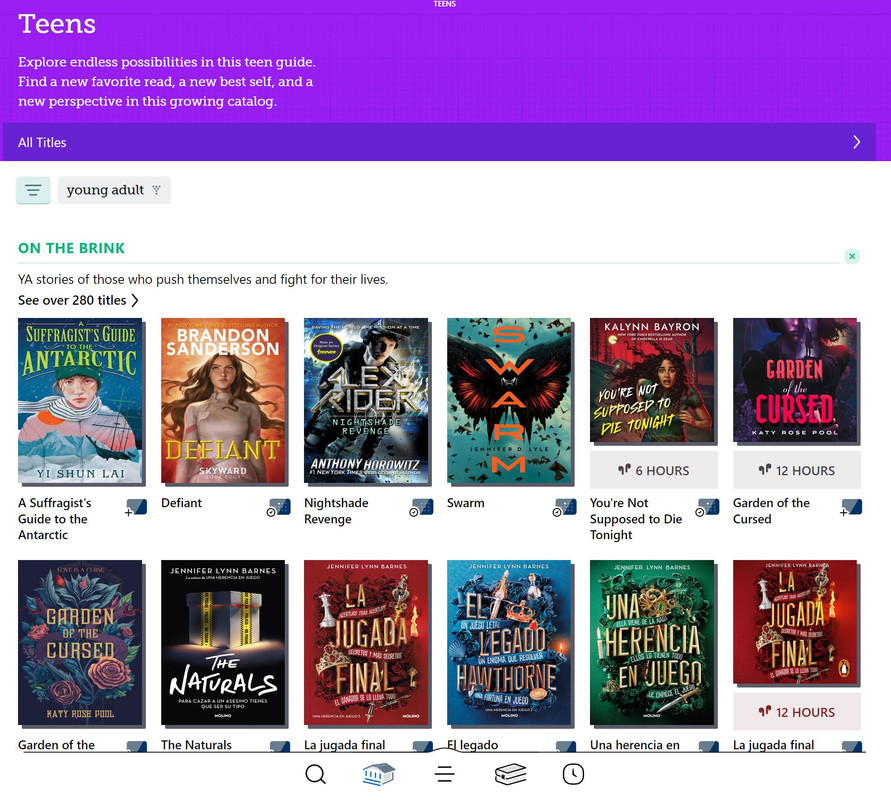The width and height of the screenshot is (891, 800).
Task: Click the action icon beside Una herencia en
Action: point(709,746)
